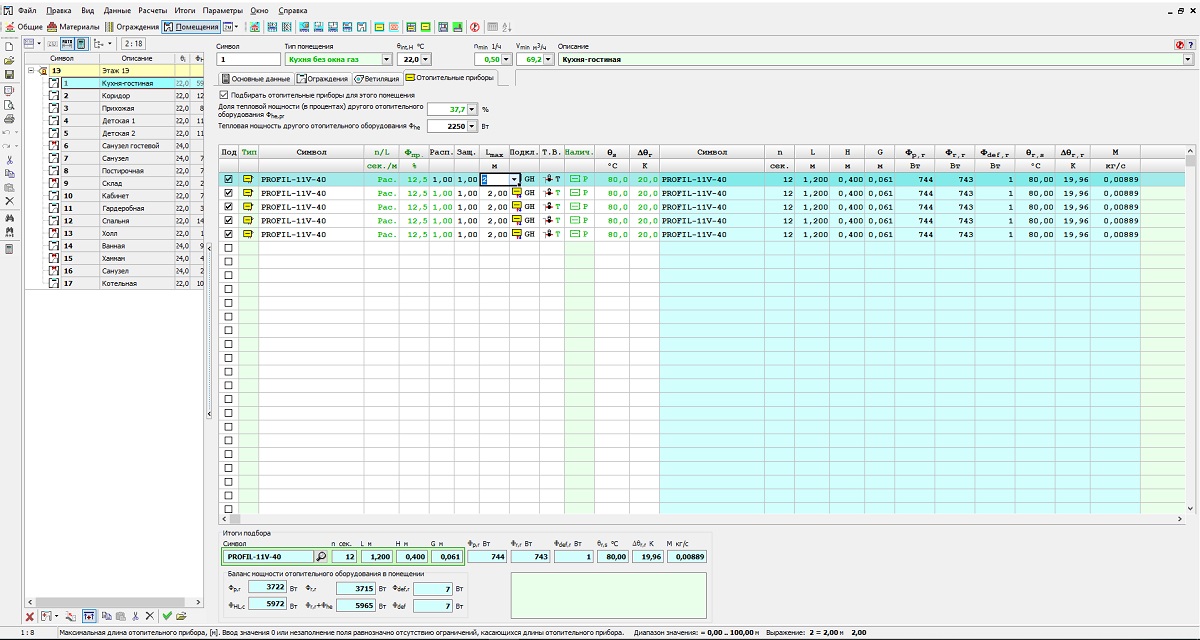Check the first empty row checkbox below radiators
Viewport: 1200px width, 640px height.
pos(229,248)
